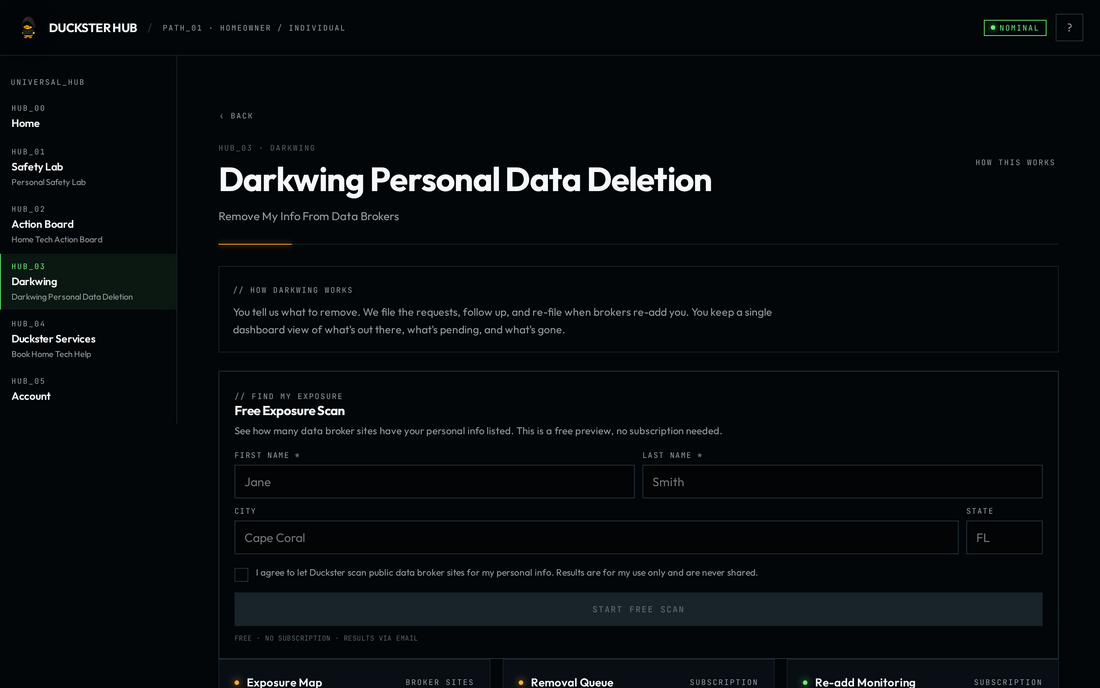Image resolution: width=1100 pixels, height=688 pixels.
Task: Click the State input field
Action: [1004, 538]
